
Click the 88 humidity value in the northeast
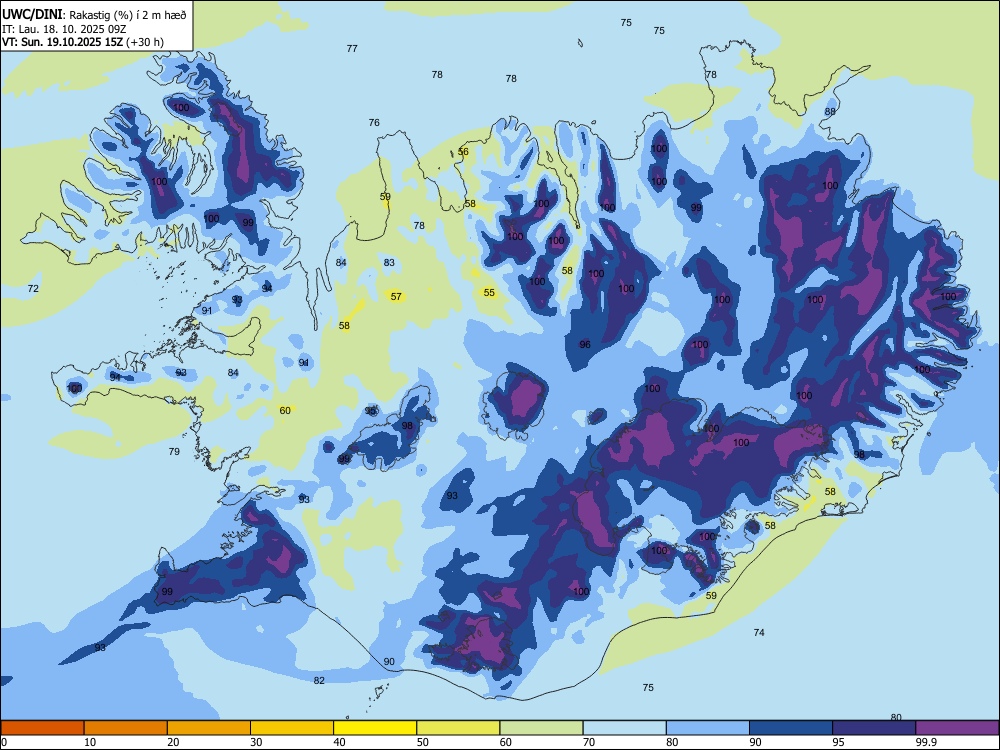coord(830,112)
